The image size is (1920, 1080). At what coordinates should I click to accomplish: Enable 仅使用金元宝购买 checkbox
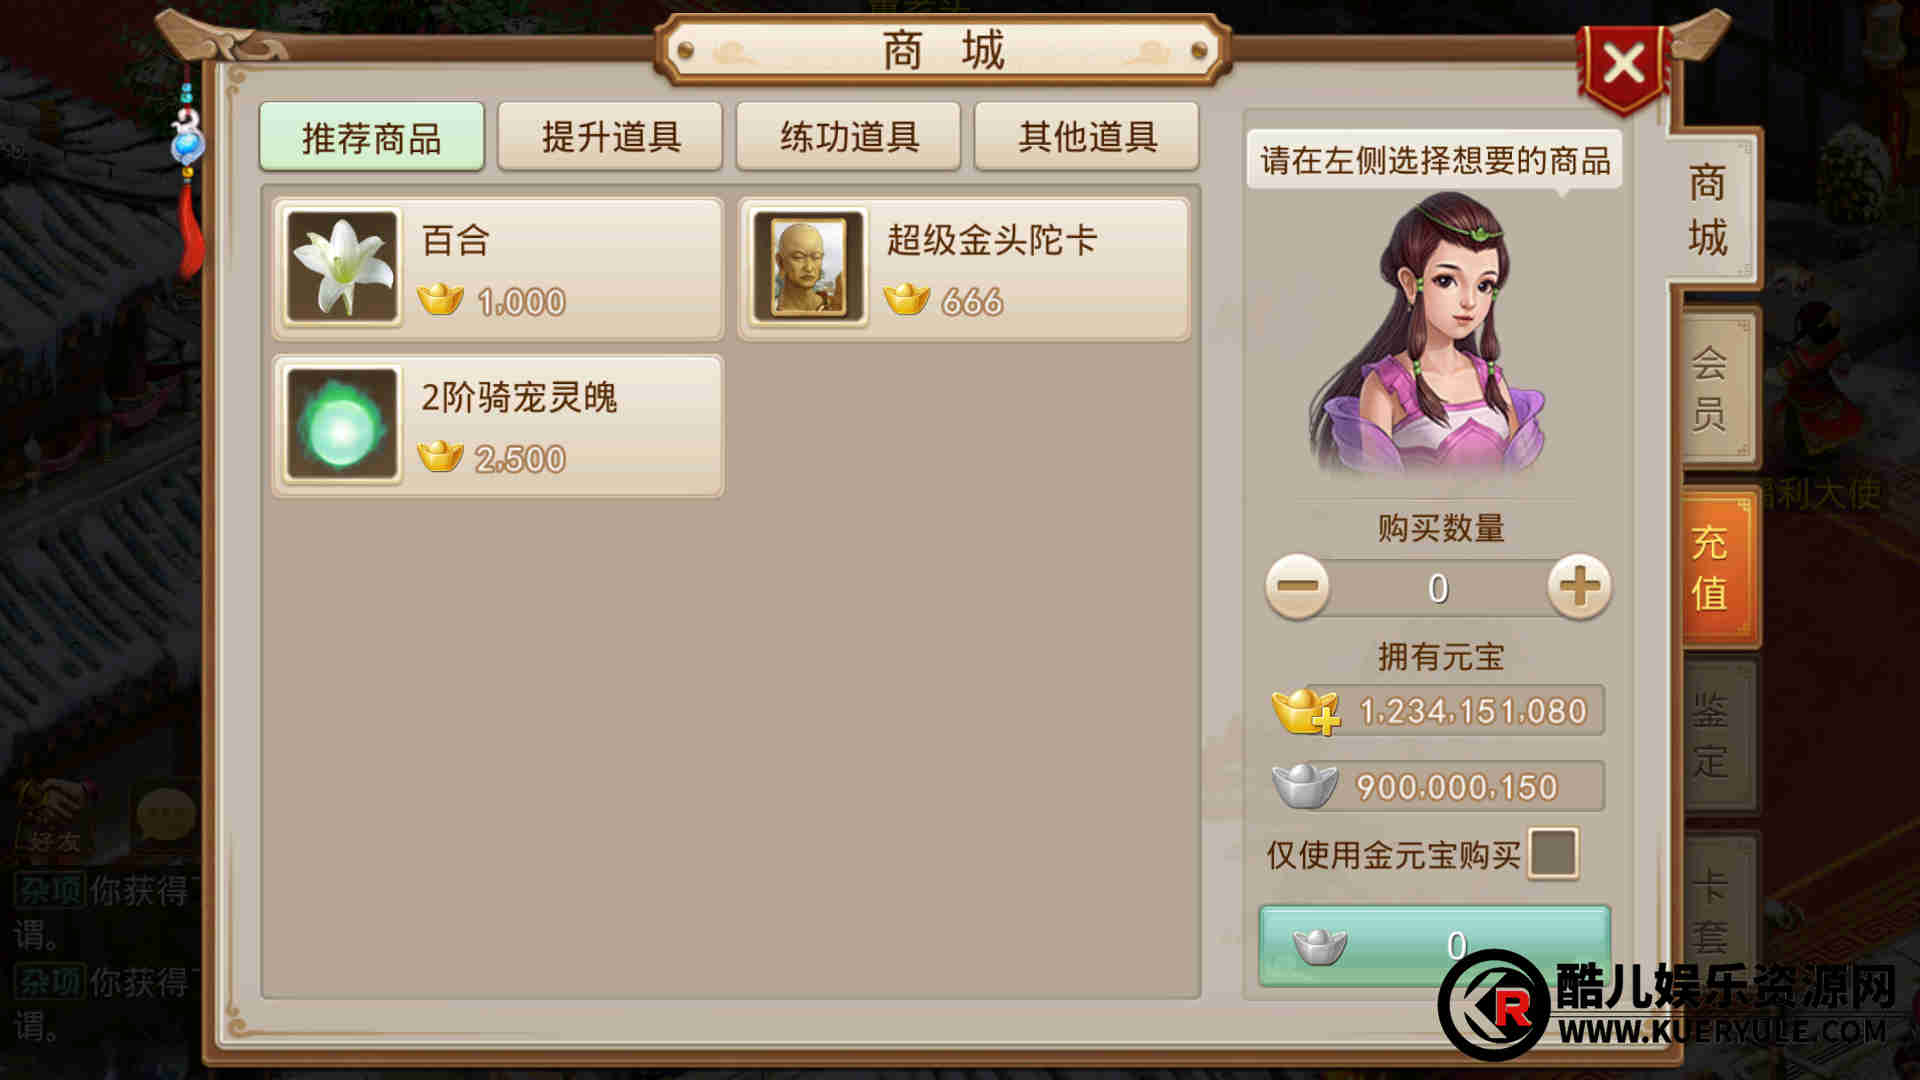[x=1553, y=853]
